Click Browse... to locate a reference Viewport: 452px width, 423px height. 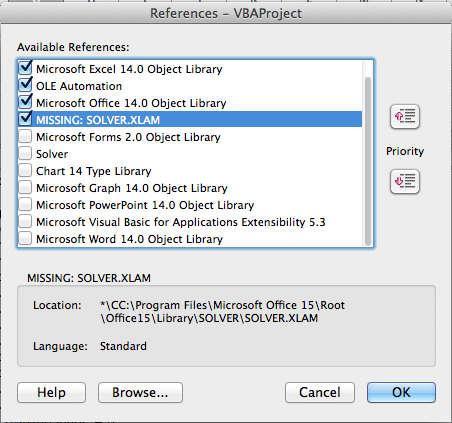point(140,392)
